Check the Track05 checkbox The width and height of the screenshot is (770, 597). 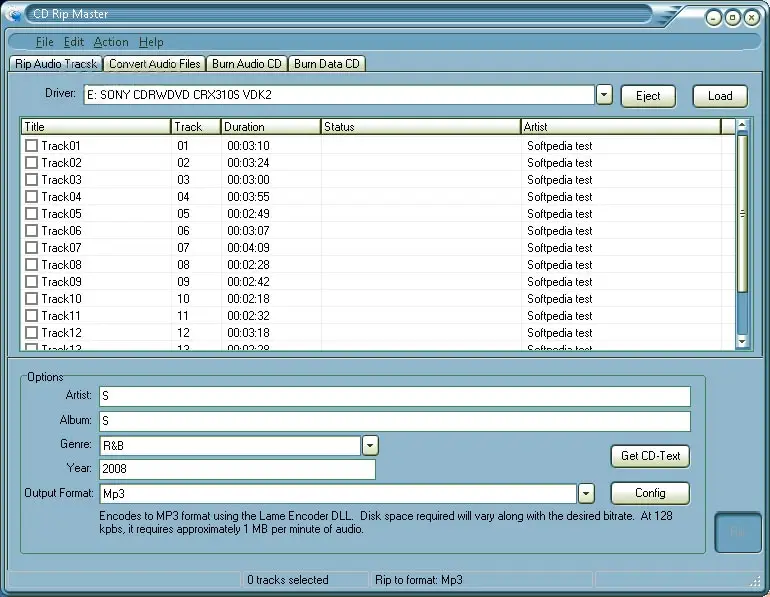pos(31,214)
